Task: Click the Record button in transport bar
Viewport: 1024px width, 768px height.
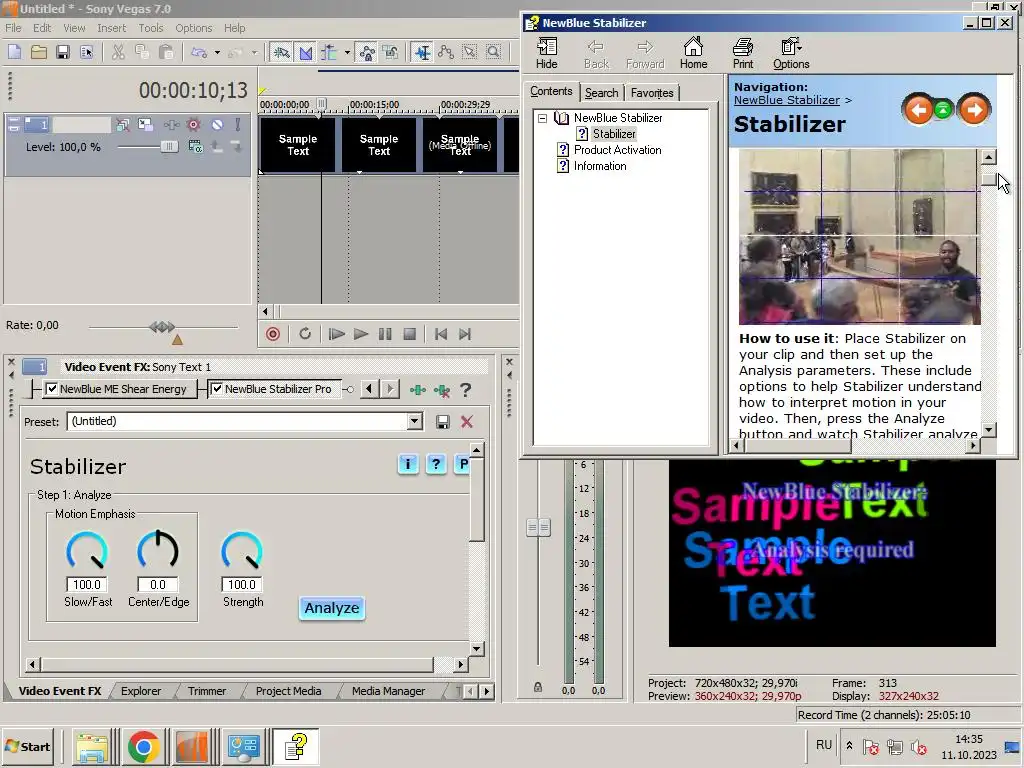Action: point(273,334)
